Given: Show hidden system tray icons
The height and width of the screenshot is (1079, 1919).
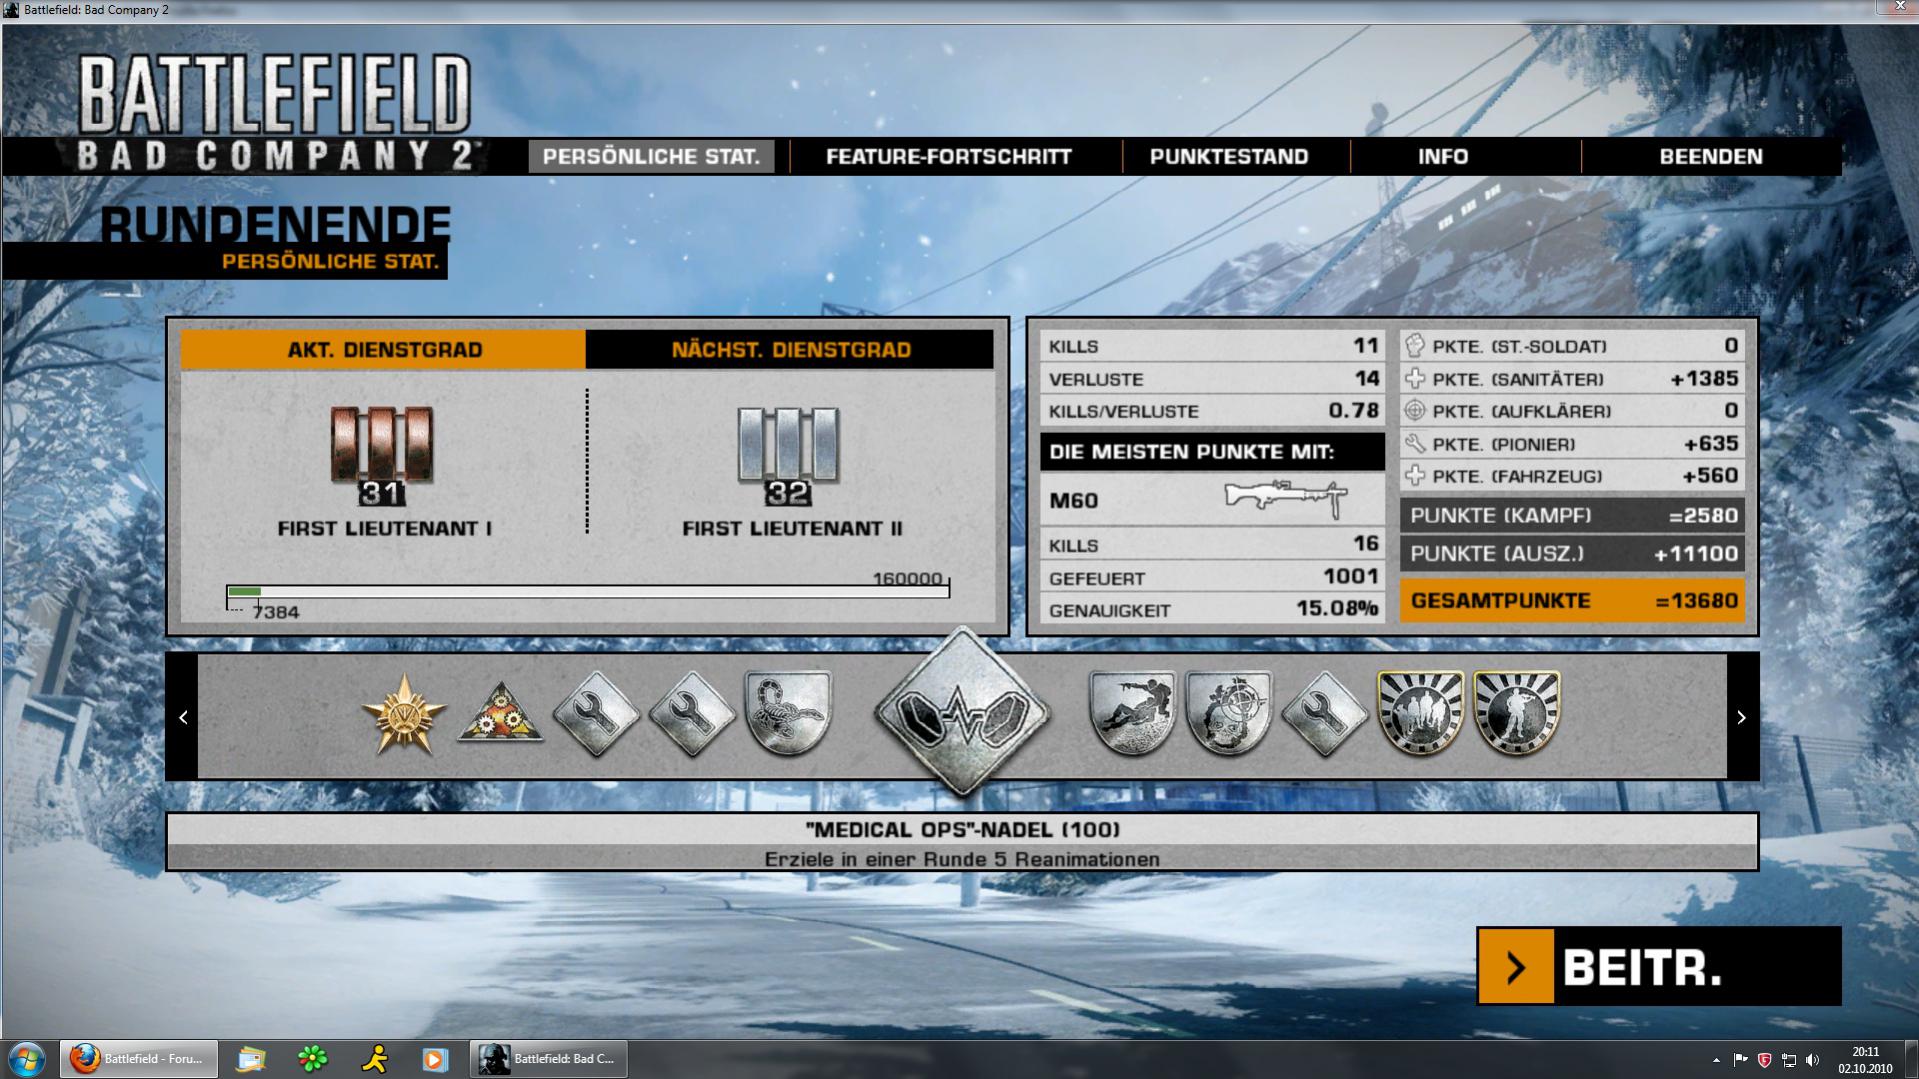Looking at the screenshot, I should 1716,1059.
